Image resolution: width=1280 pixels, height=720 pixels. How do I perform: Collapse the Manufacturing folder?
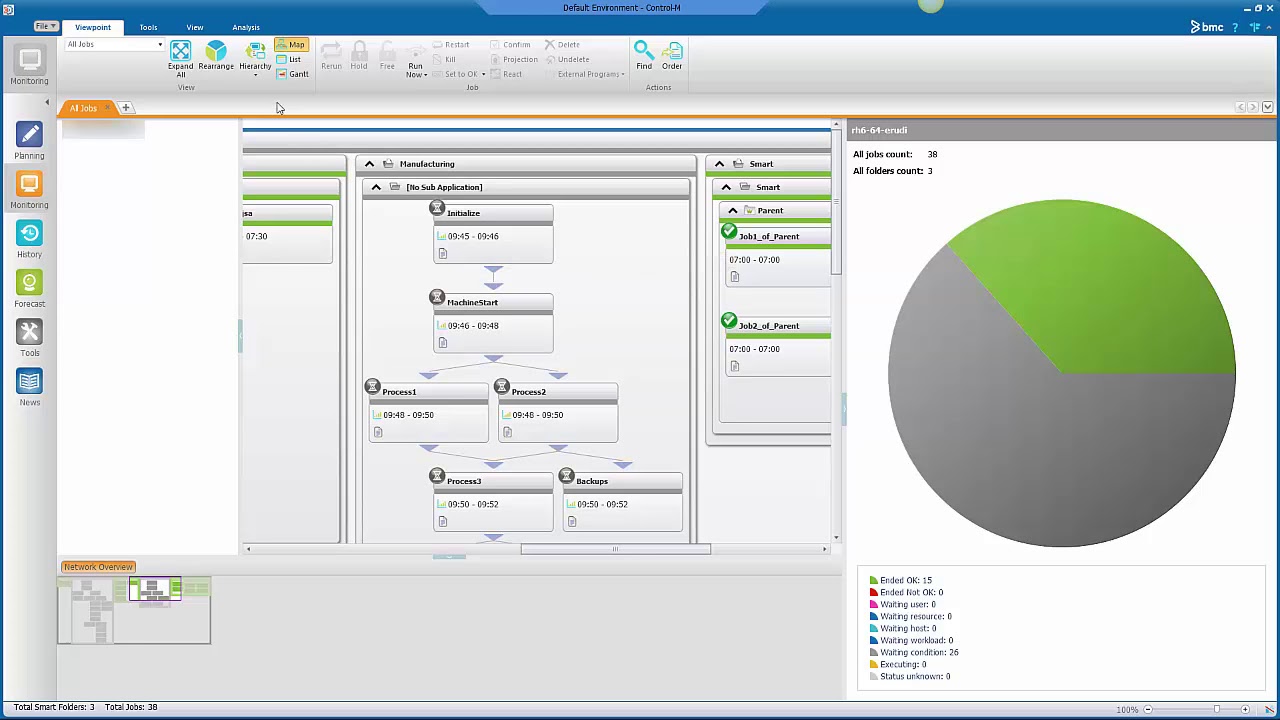pos(369,164)
